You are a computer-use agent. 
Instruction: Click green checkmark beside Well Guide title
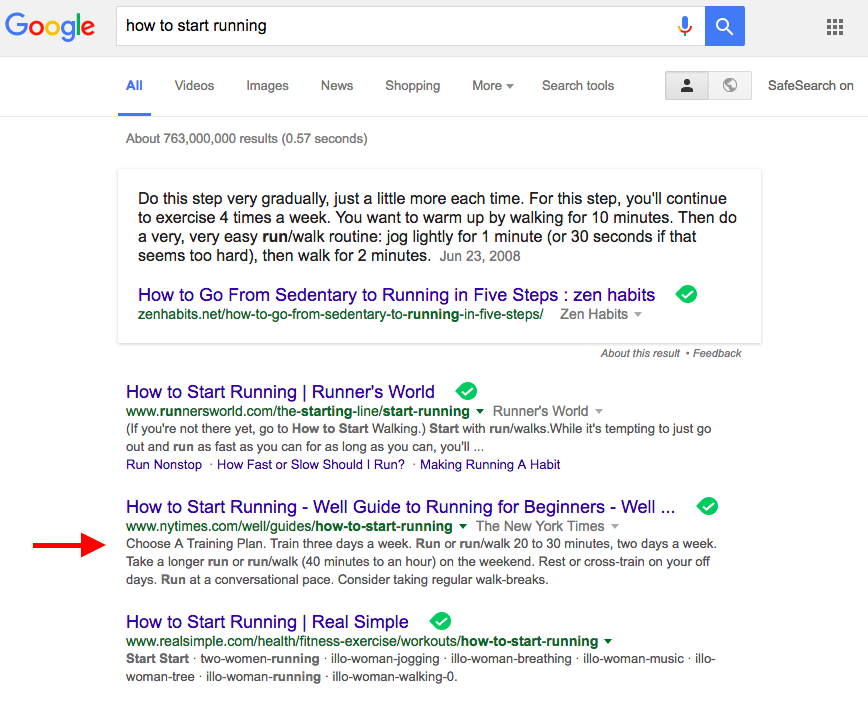click(707, 506)
